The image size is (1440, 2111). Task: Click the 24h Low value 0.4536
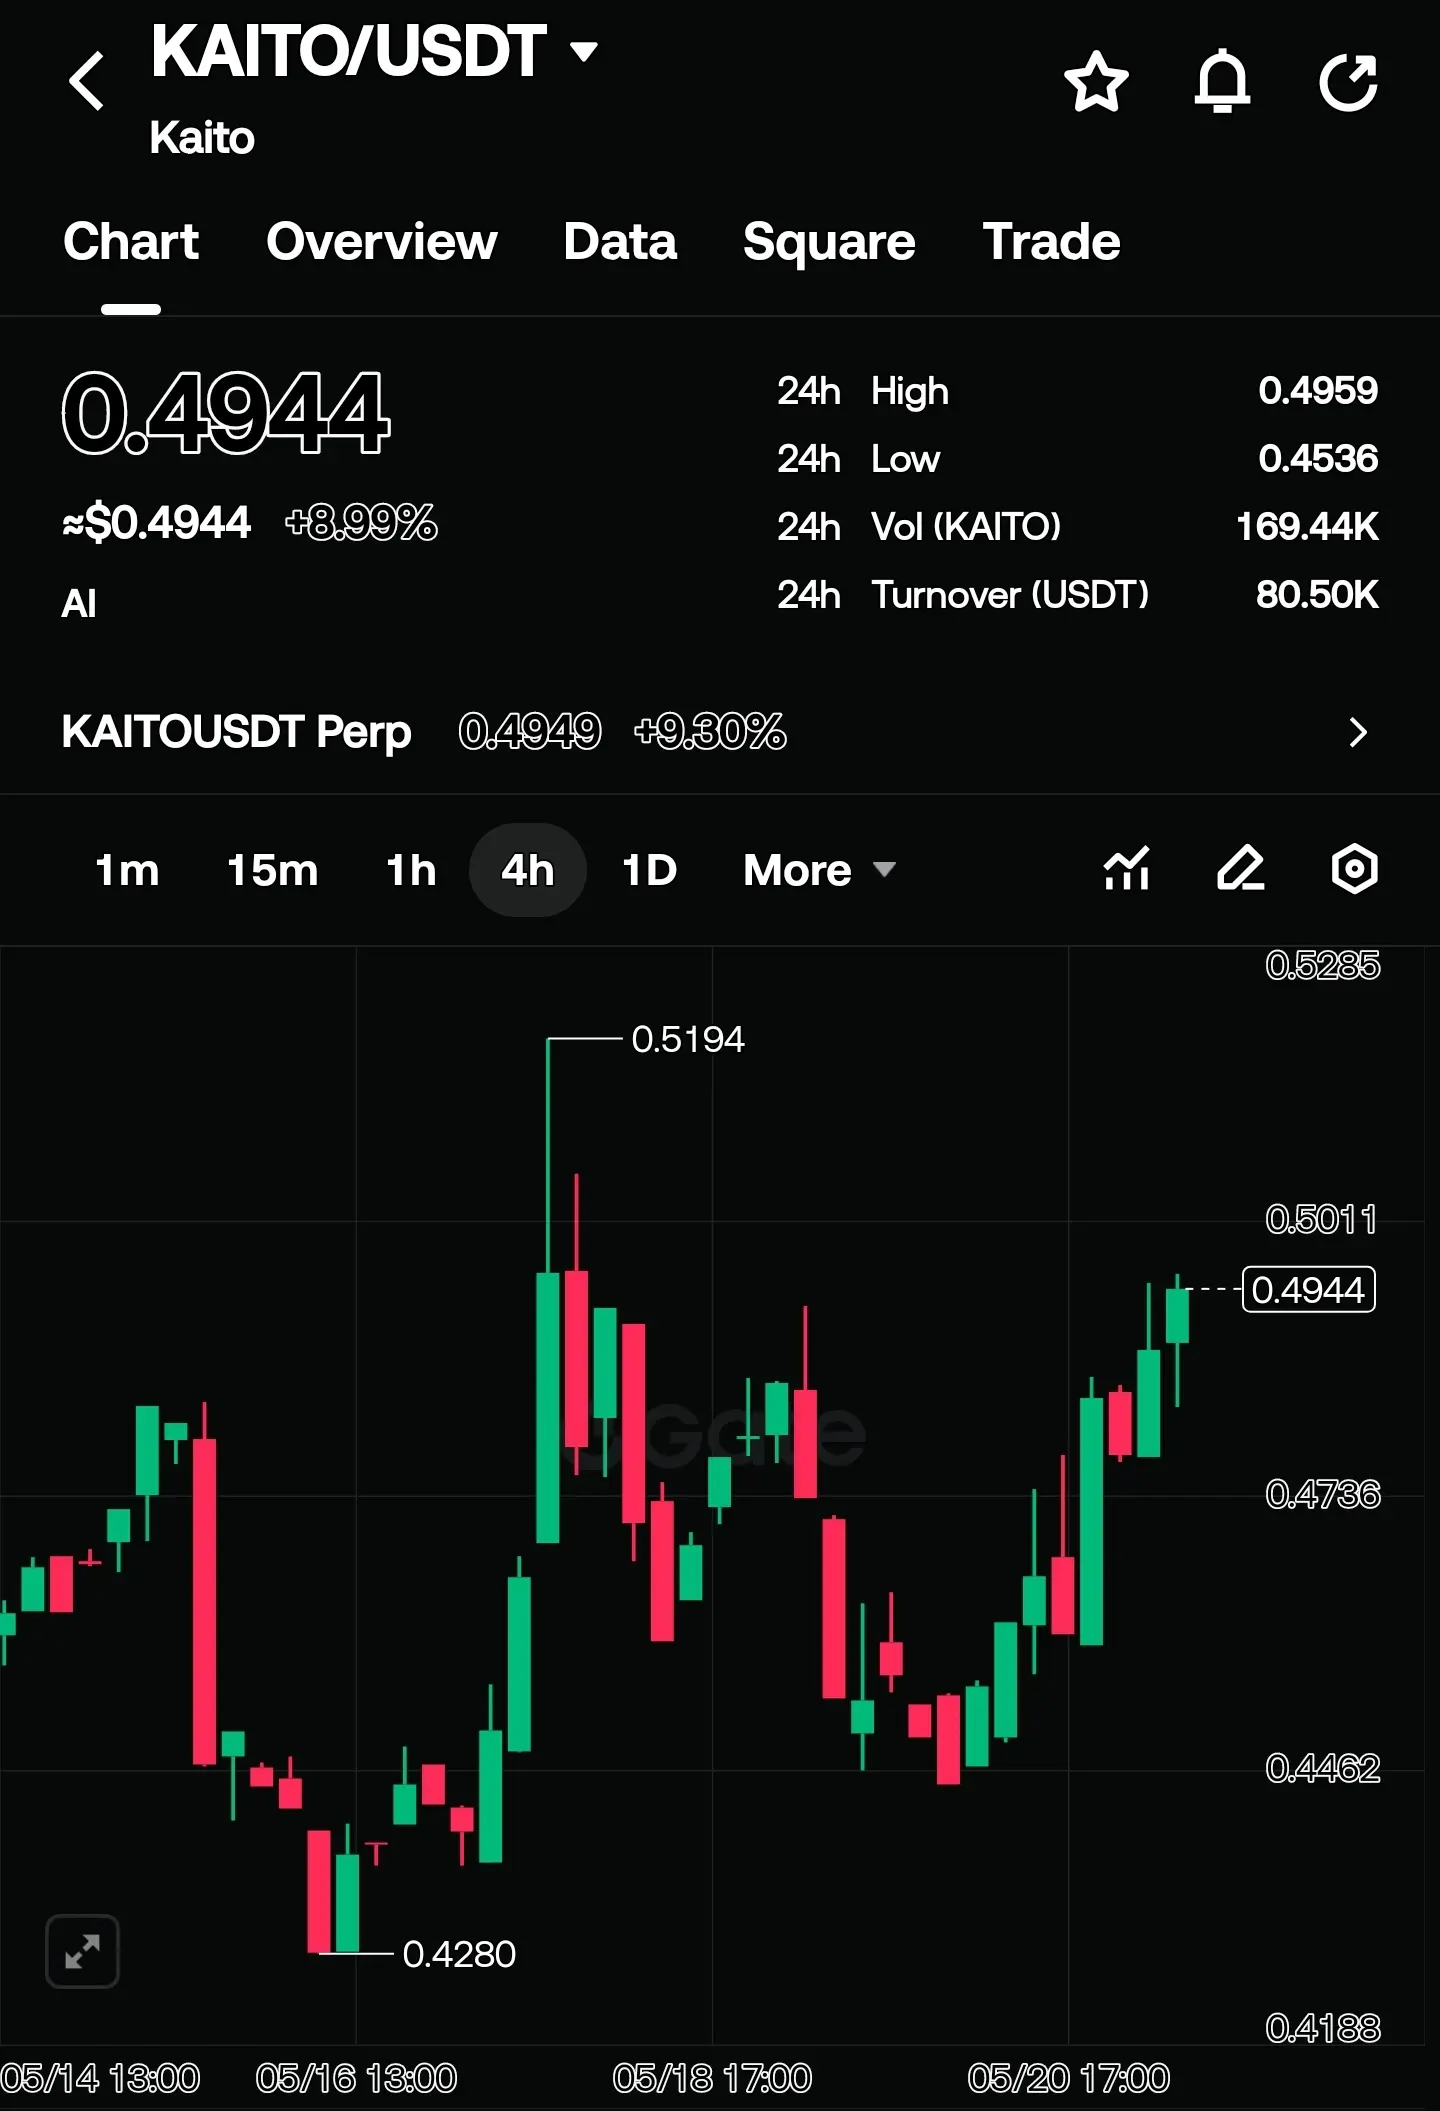[x=1318, y=459]
